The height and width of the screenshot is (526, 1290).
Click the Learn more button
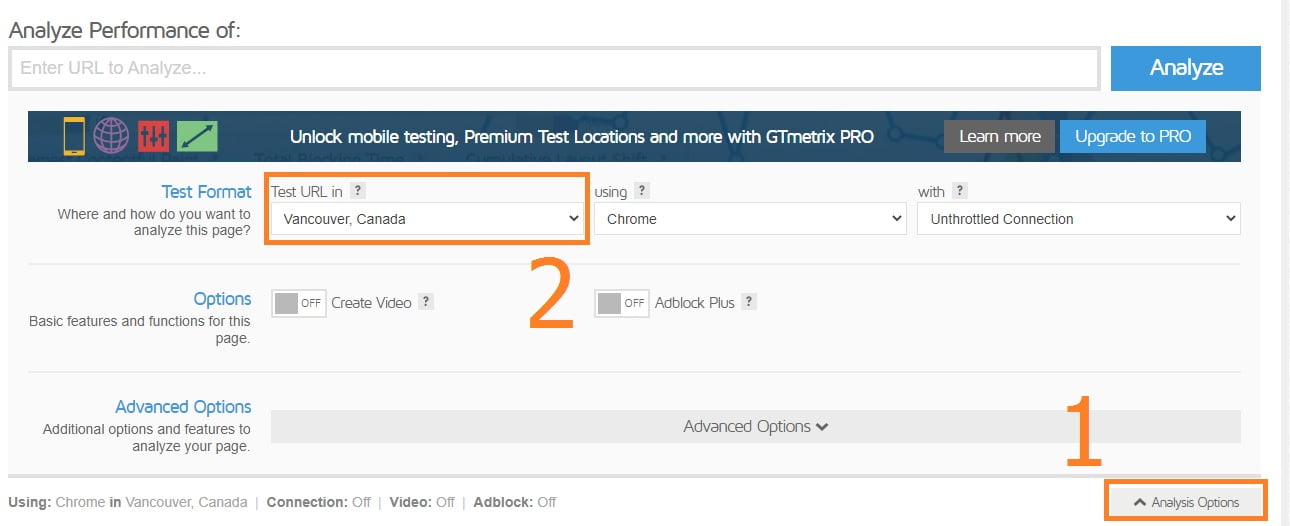click(x=1000, y=137)
